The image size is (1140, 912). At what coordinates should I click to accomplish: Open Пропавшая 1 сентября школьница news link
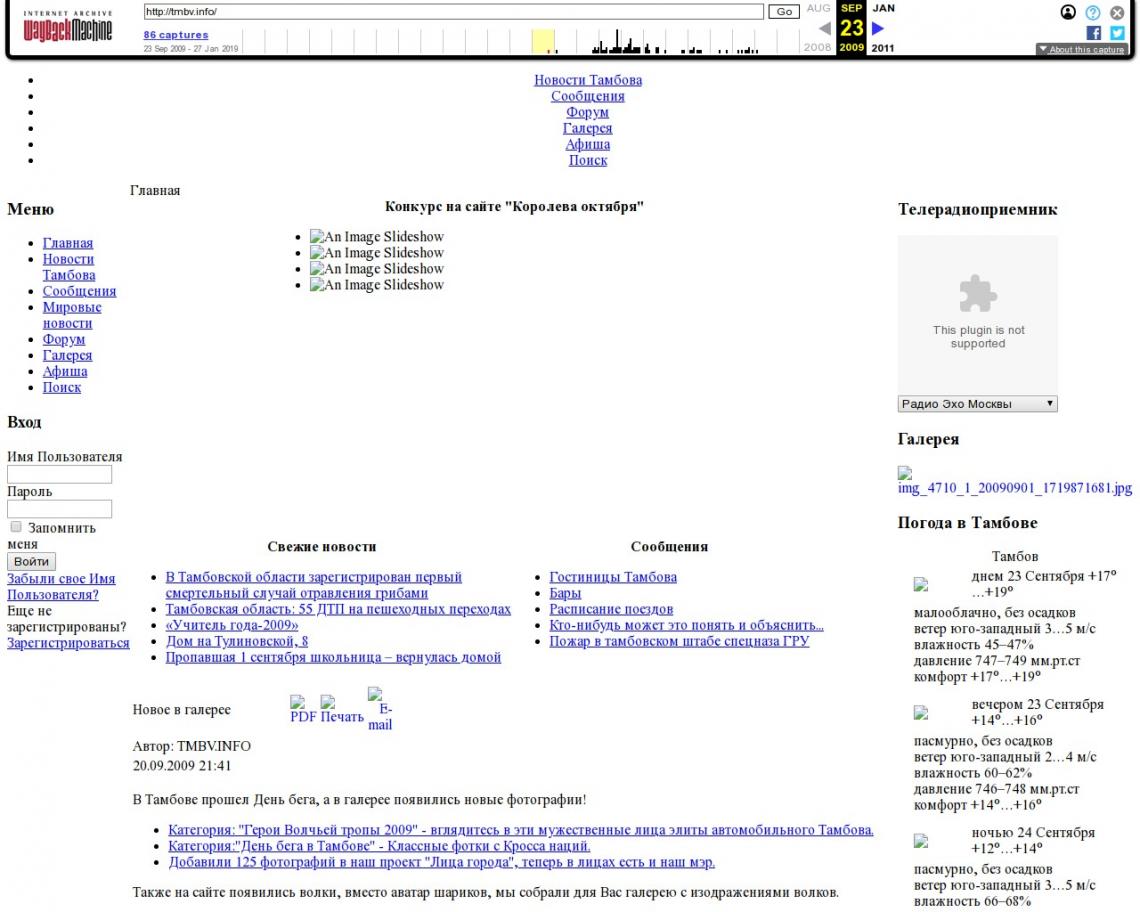pos(333,657)
